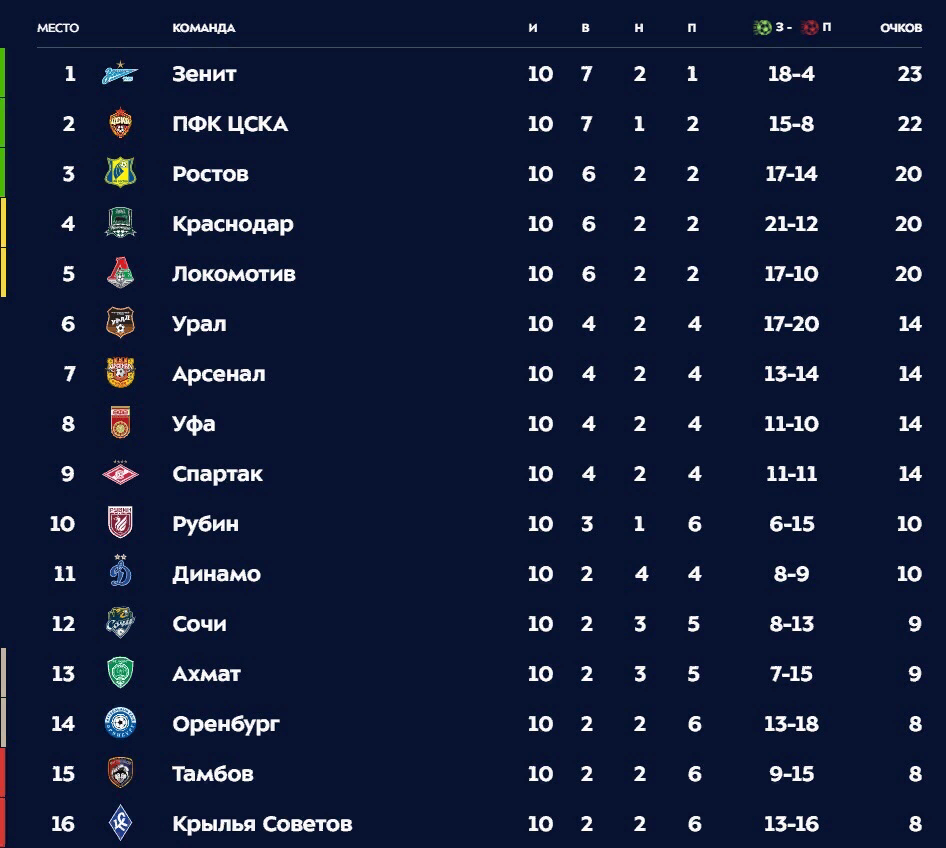
Task: Select the Тамбов team name
Action: coord(212,773)
